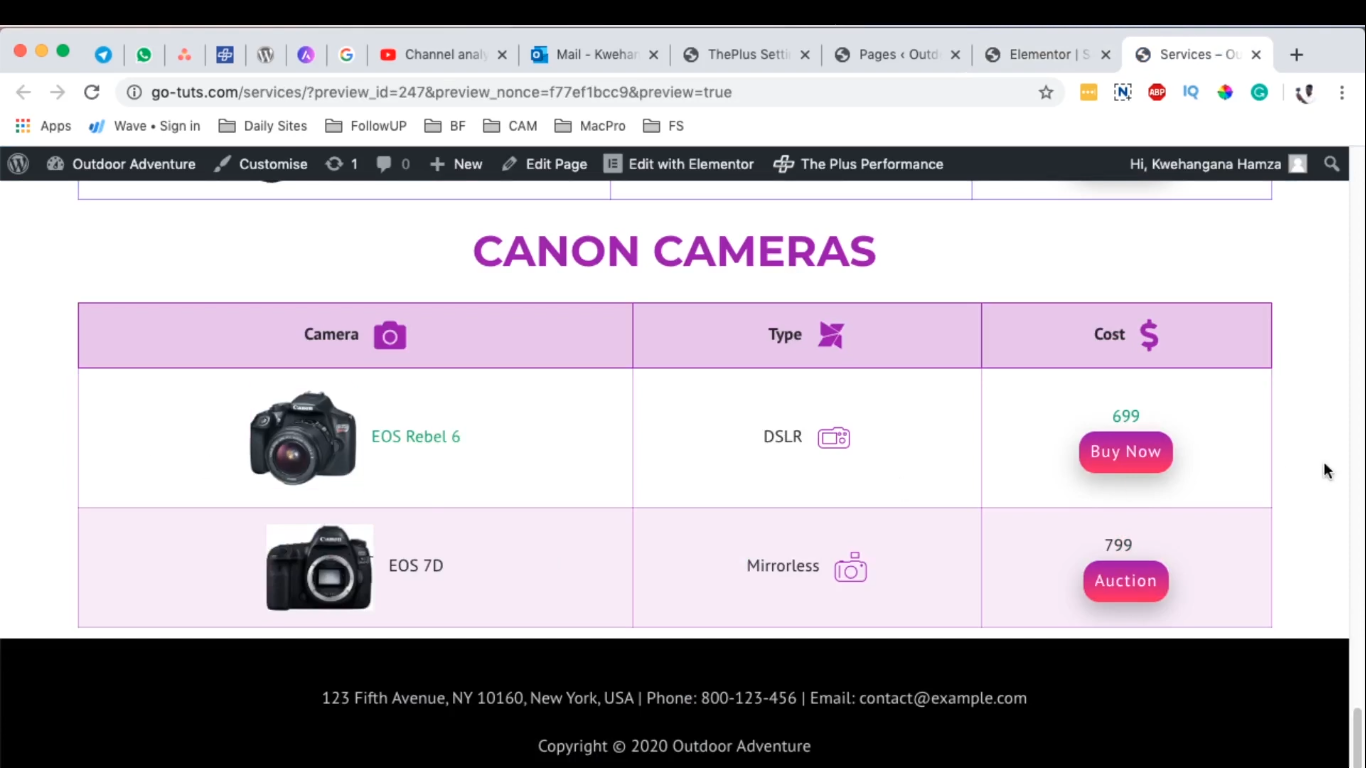Open a new browser tab

coord(1296,55)
